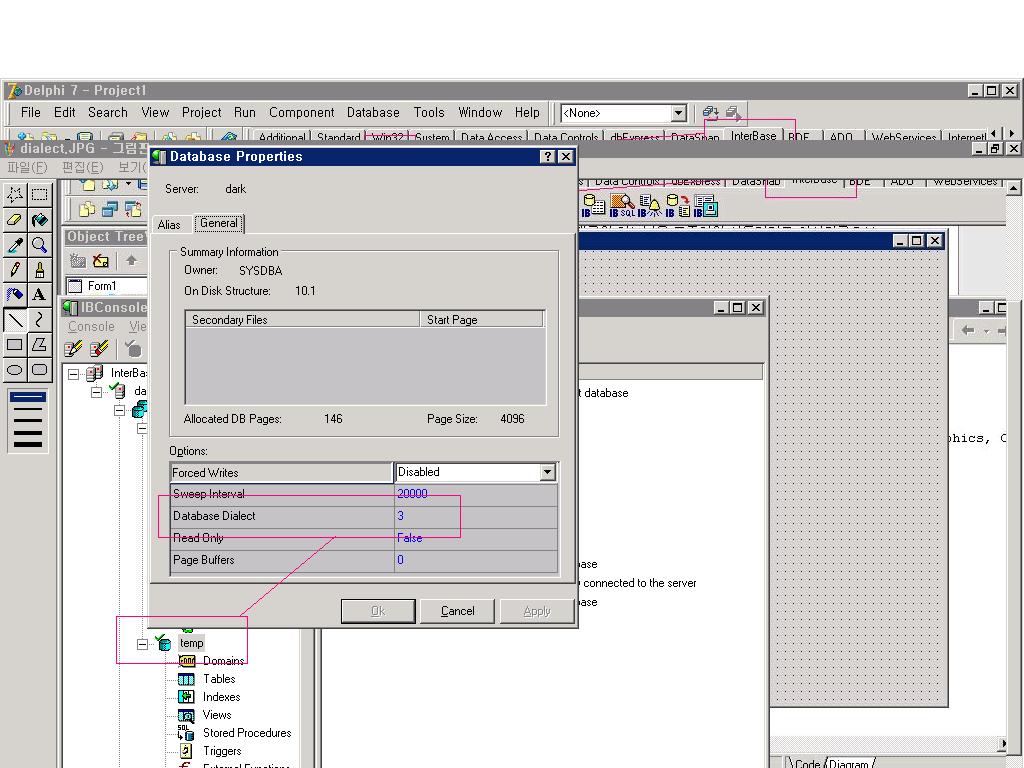Image resolution: width=1024 pixels, height=768 pixels.
Task: Click the Indexes icon under temp database
Action: [x=186, y=697]
